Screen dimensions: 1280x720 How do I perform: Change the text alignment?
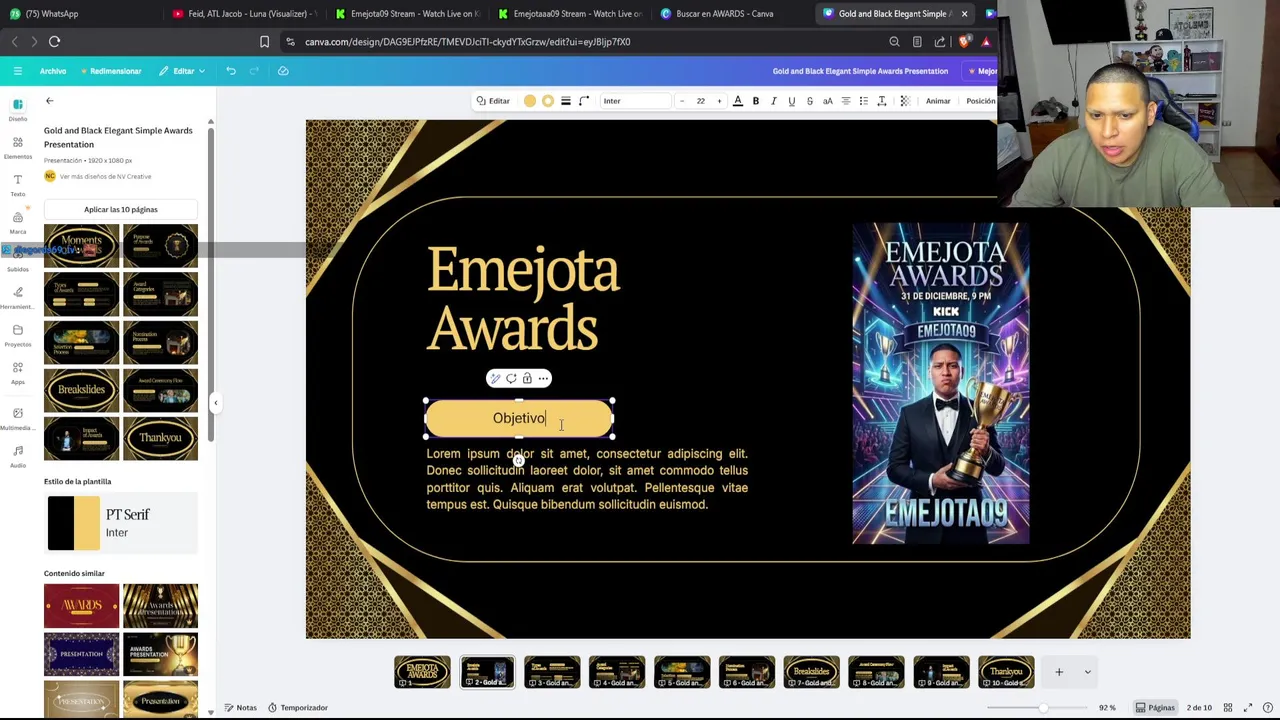pos(846,101)
